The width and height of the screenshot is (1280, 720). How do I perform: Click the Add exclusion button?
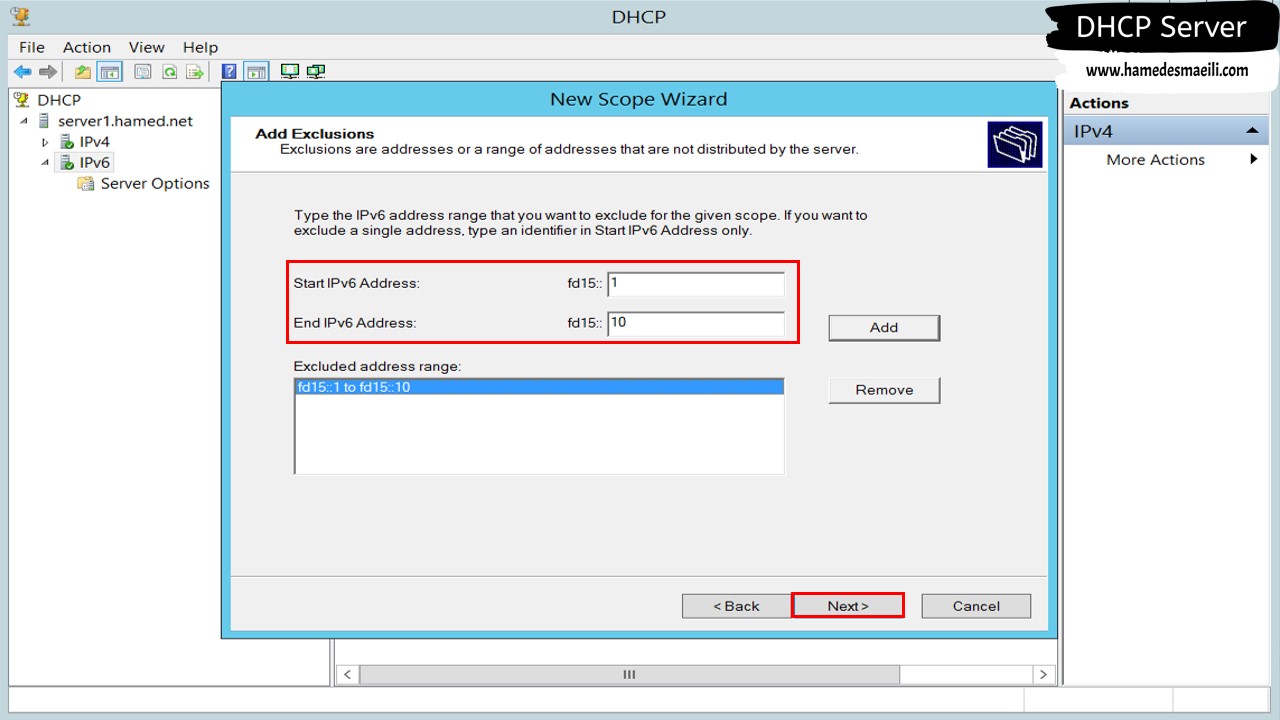coord(884,327)
